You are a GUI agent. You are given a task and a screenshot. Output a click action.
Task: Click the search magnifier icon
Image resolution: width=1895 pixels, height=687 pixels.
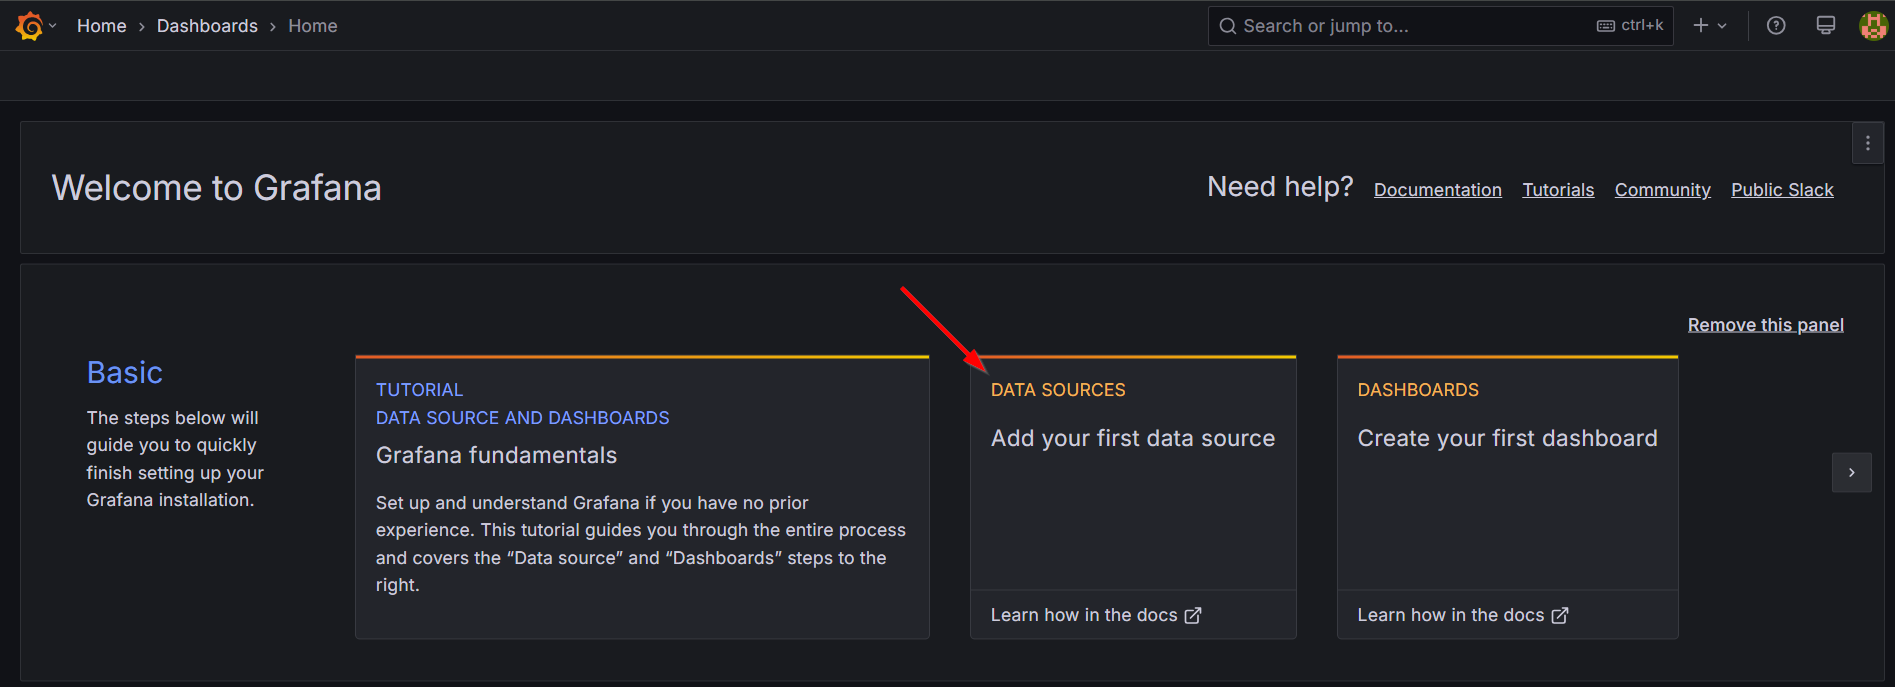coord(1227,26)
